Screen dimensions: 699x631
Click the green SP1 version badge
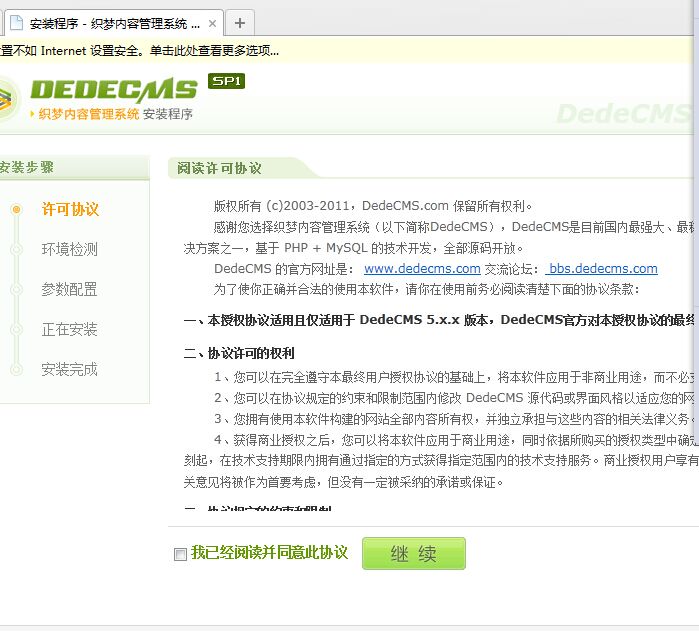coord(226,81)
